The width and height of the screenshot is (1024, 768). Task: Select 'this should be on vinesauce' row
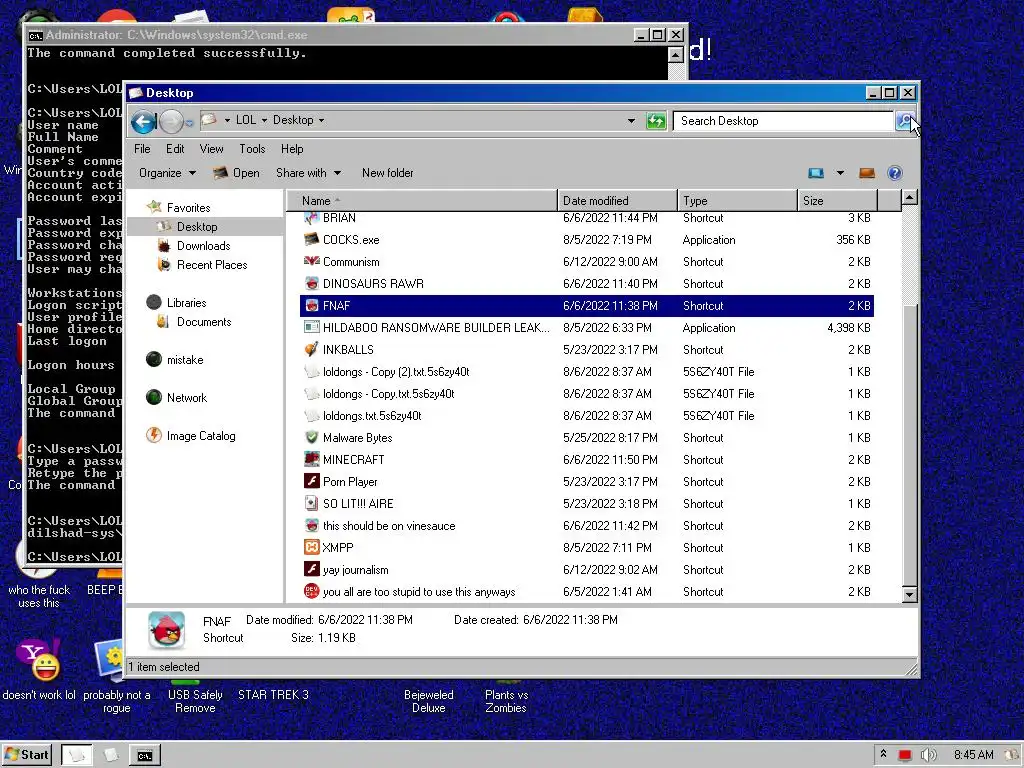click(586, 526)
